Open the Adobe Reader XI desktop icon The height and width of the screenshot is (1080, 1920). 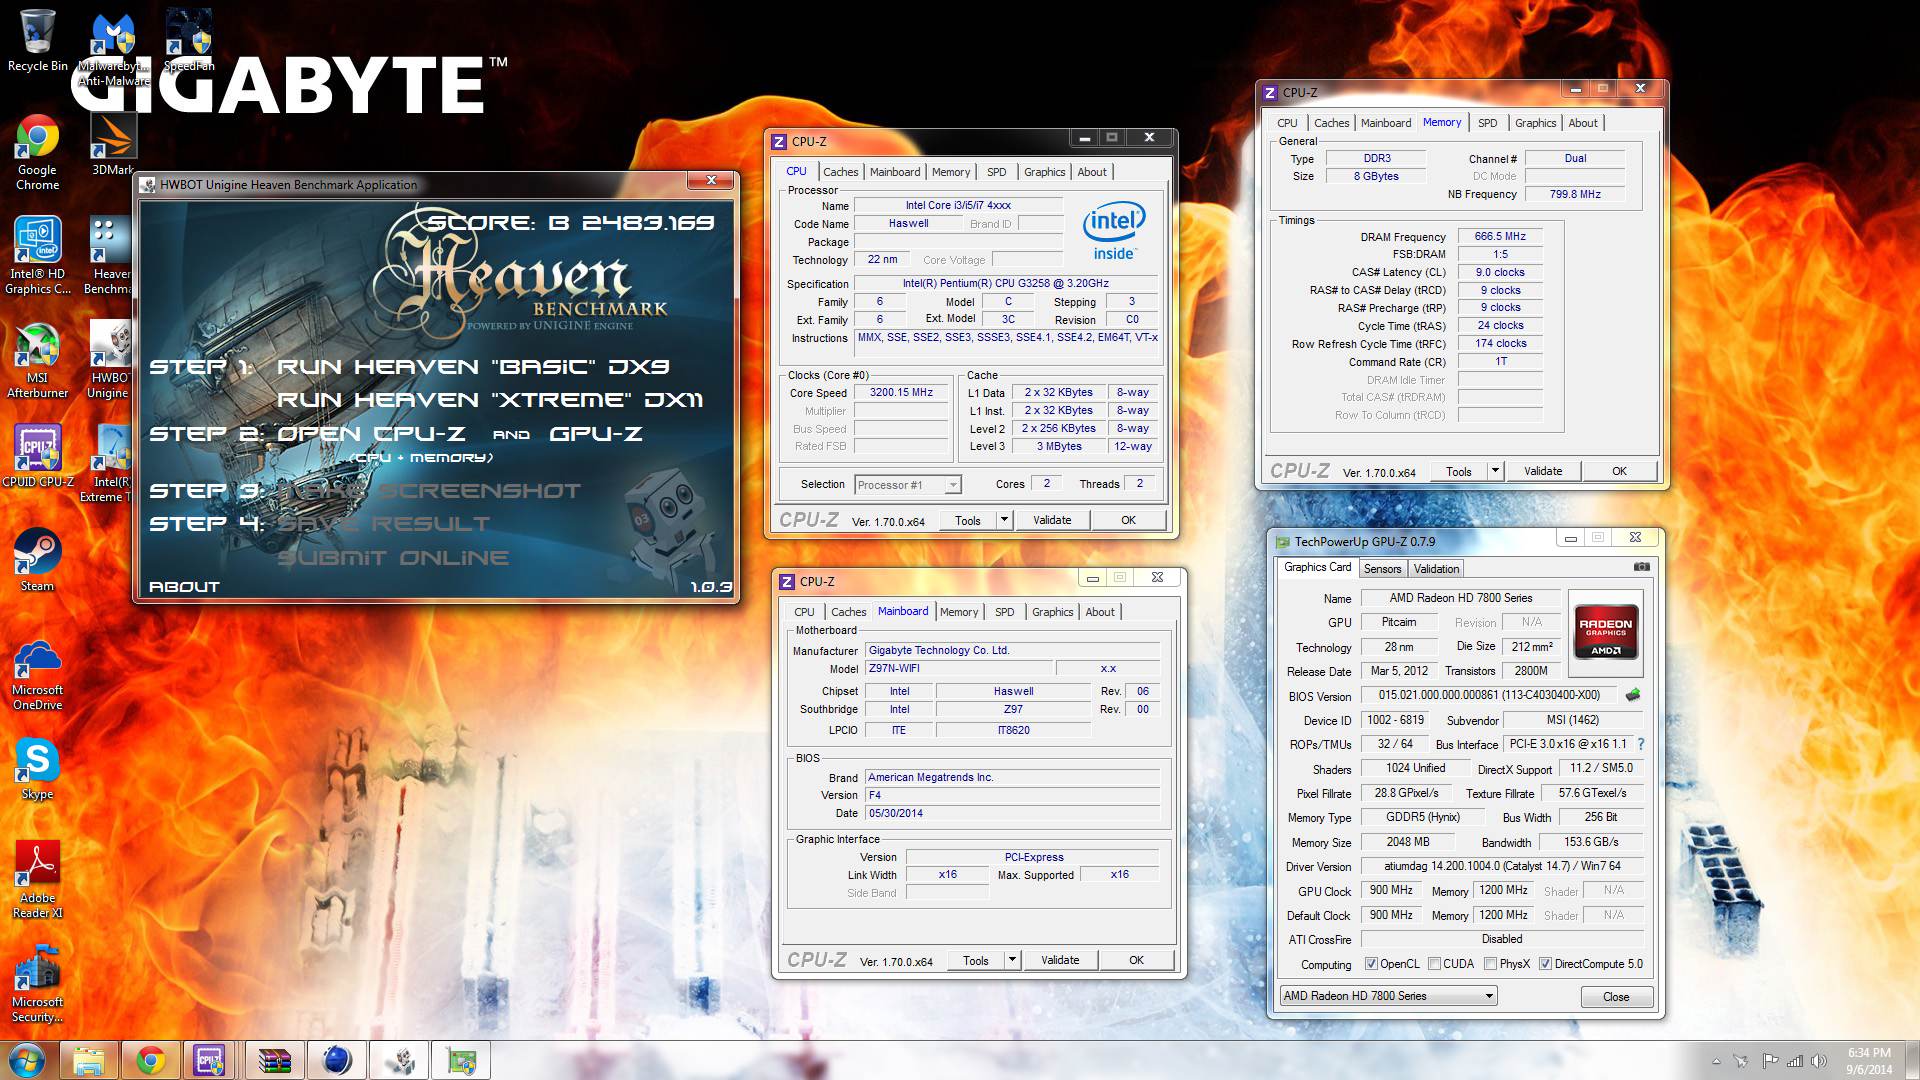pos(37,880)
